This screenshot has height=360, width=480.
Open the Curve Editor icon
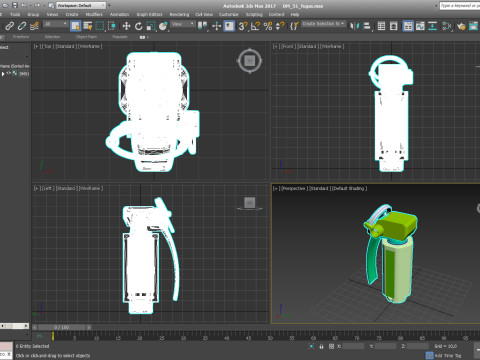[420, 26]
